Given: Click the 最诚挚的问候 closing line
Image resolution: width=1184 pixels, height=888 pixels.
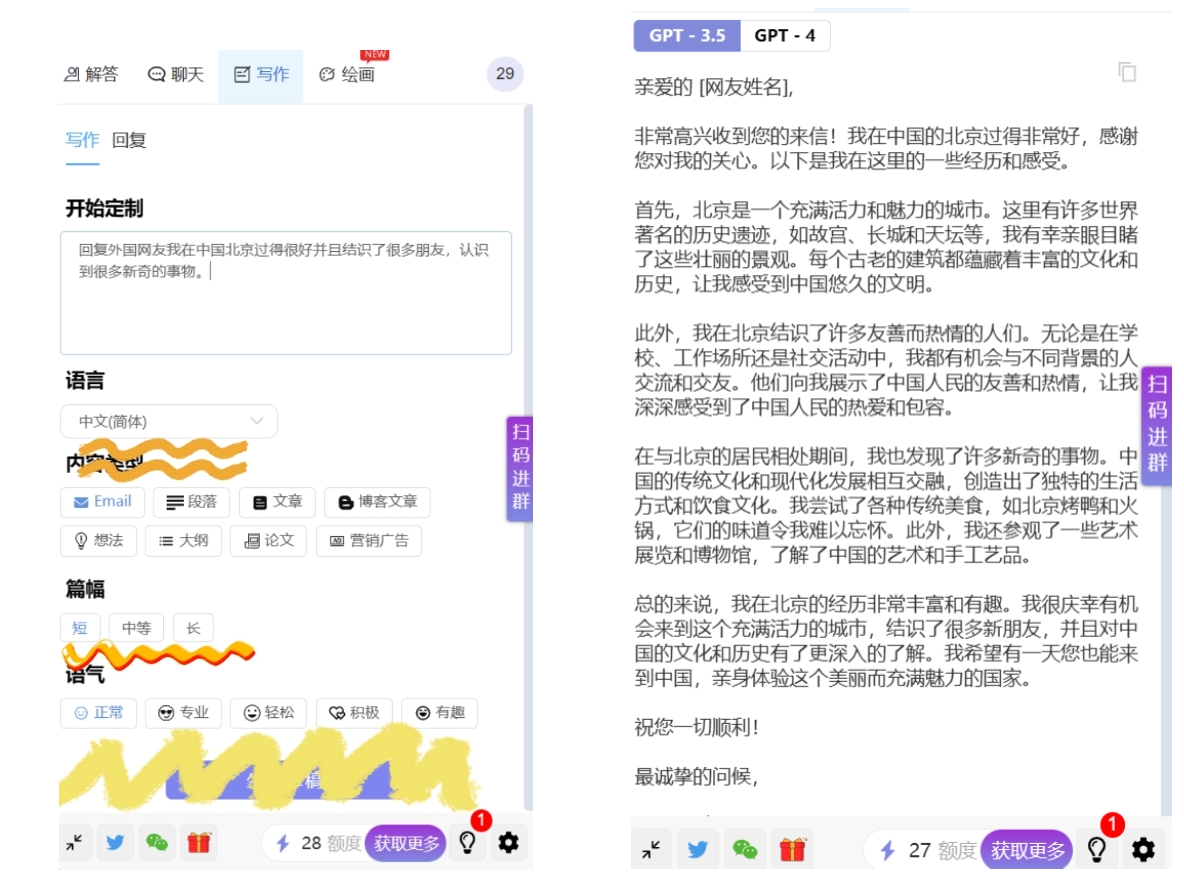Looking at the screenshot, I should click(x=696, y=776).
